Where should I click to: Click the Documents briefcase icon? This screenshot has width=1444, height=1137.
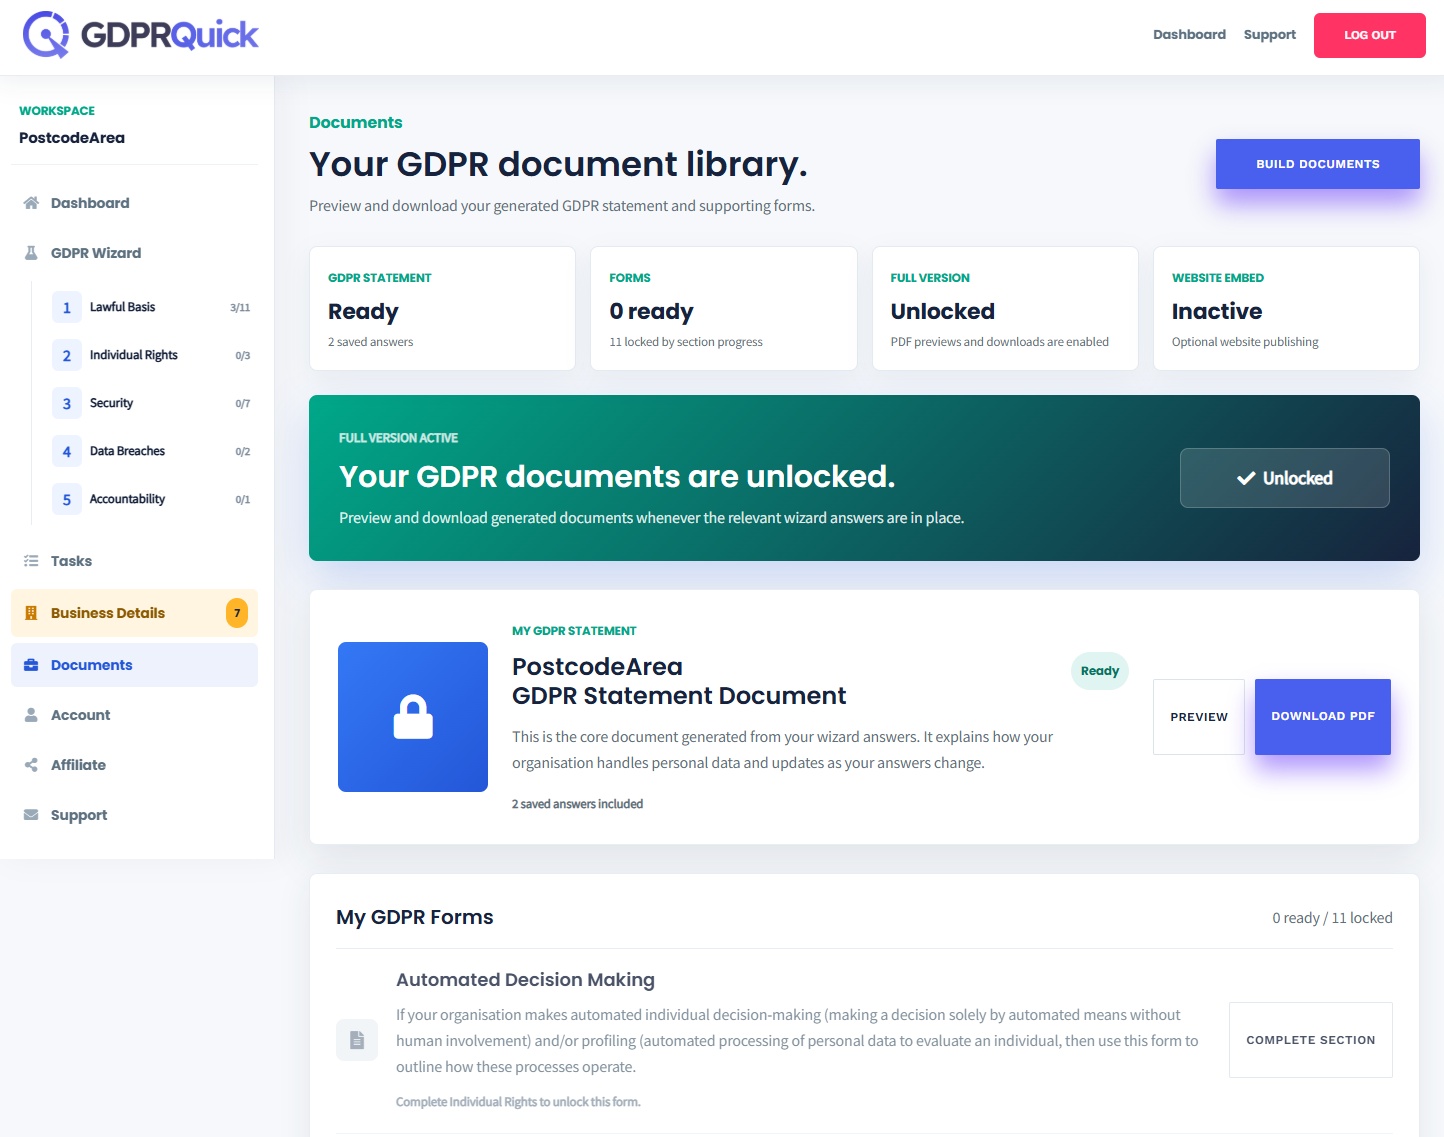(31, 665)
